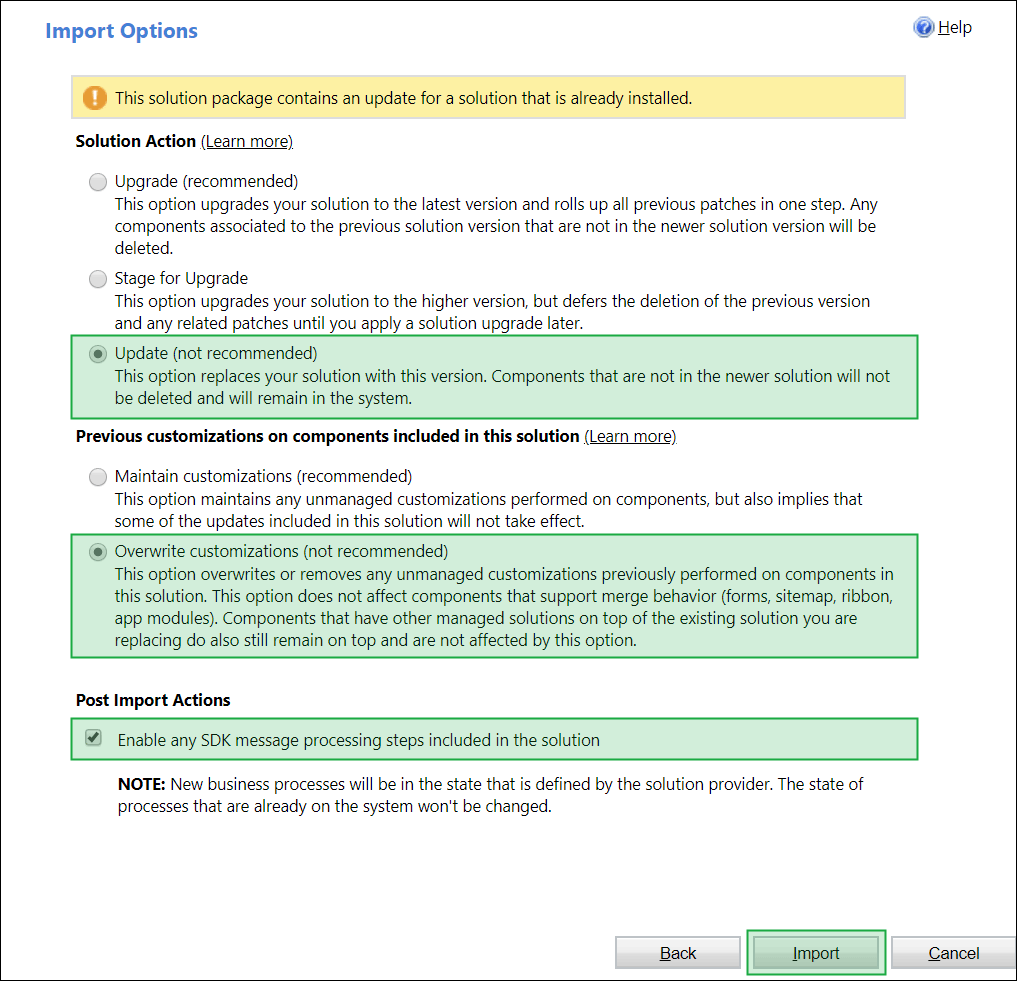Select the Update (not recommended) radio button
Image resolution: width=1017 pixels, height=981 pixels.
pos(98,354)
